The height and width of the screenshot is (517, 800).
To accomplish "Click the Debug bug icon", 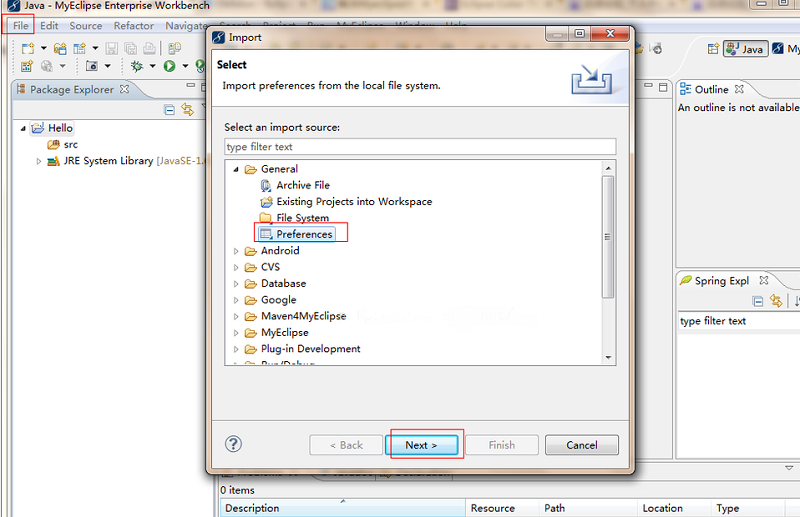I will [x=137, y=66].
